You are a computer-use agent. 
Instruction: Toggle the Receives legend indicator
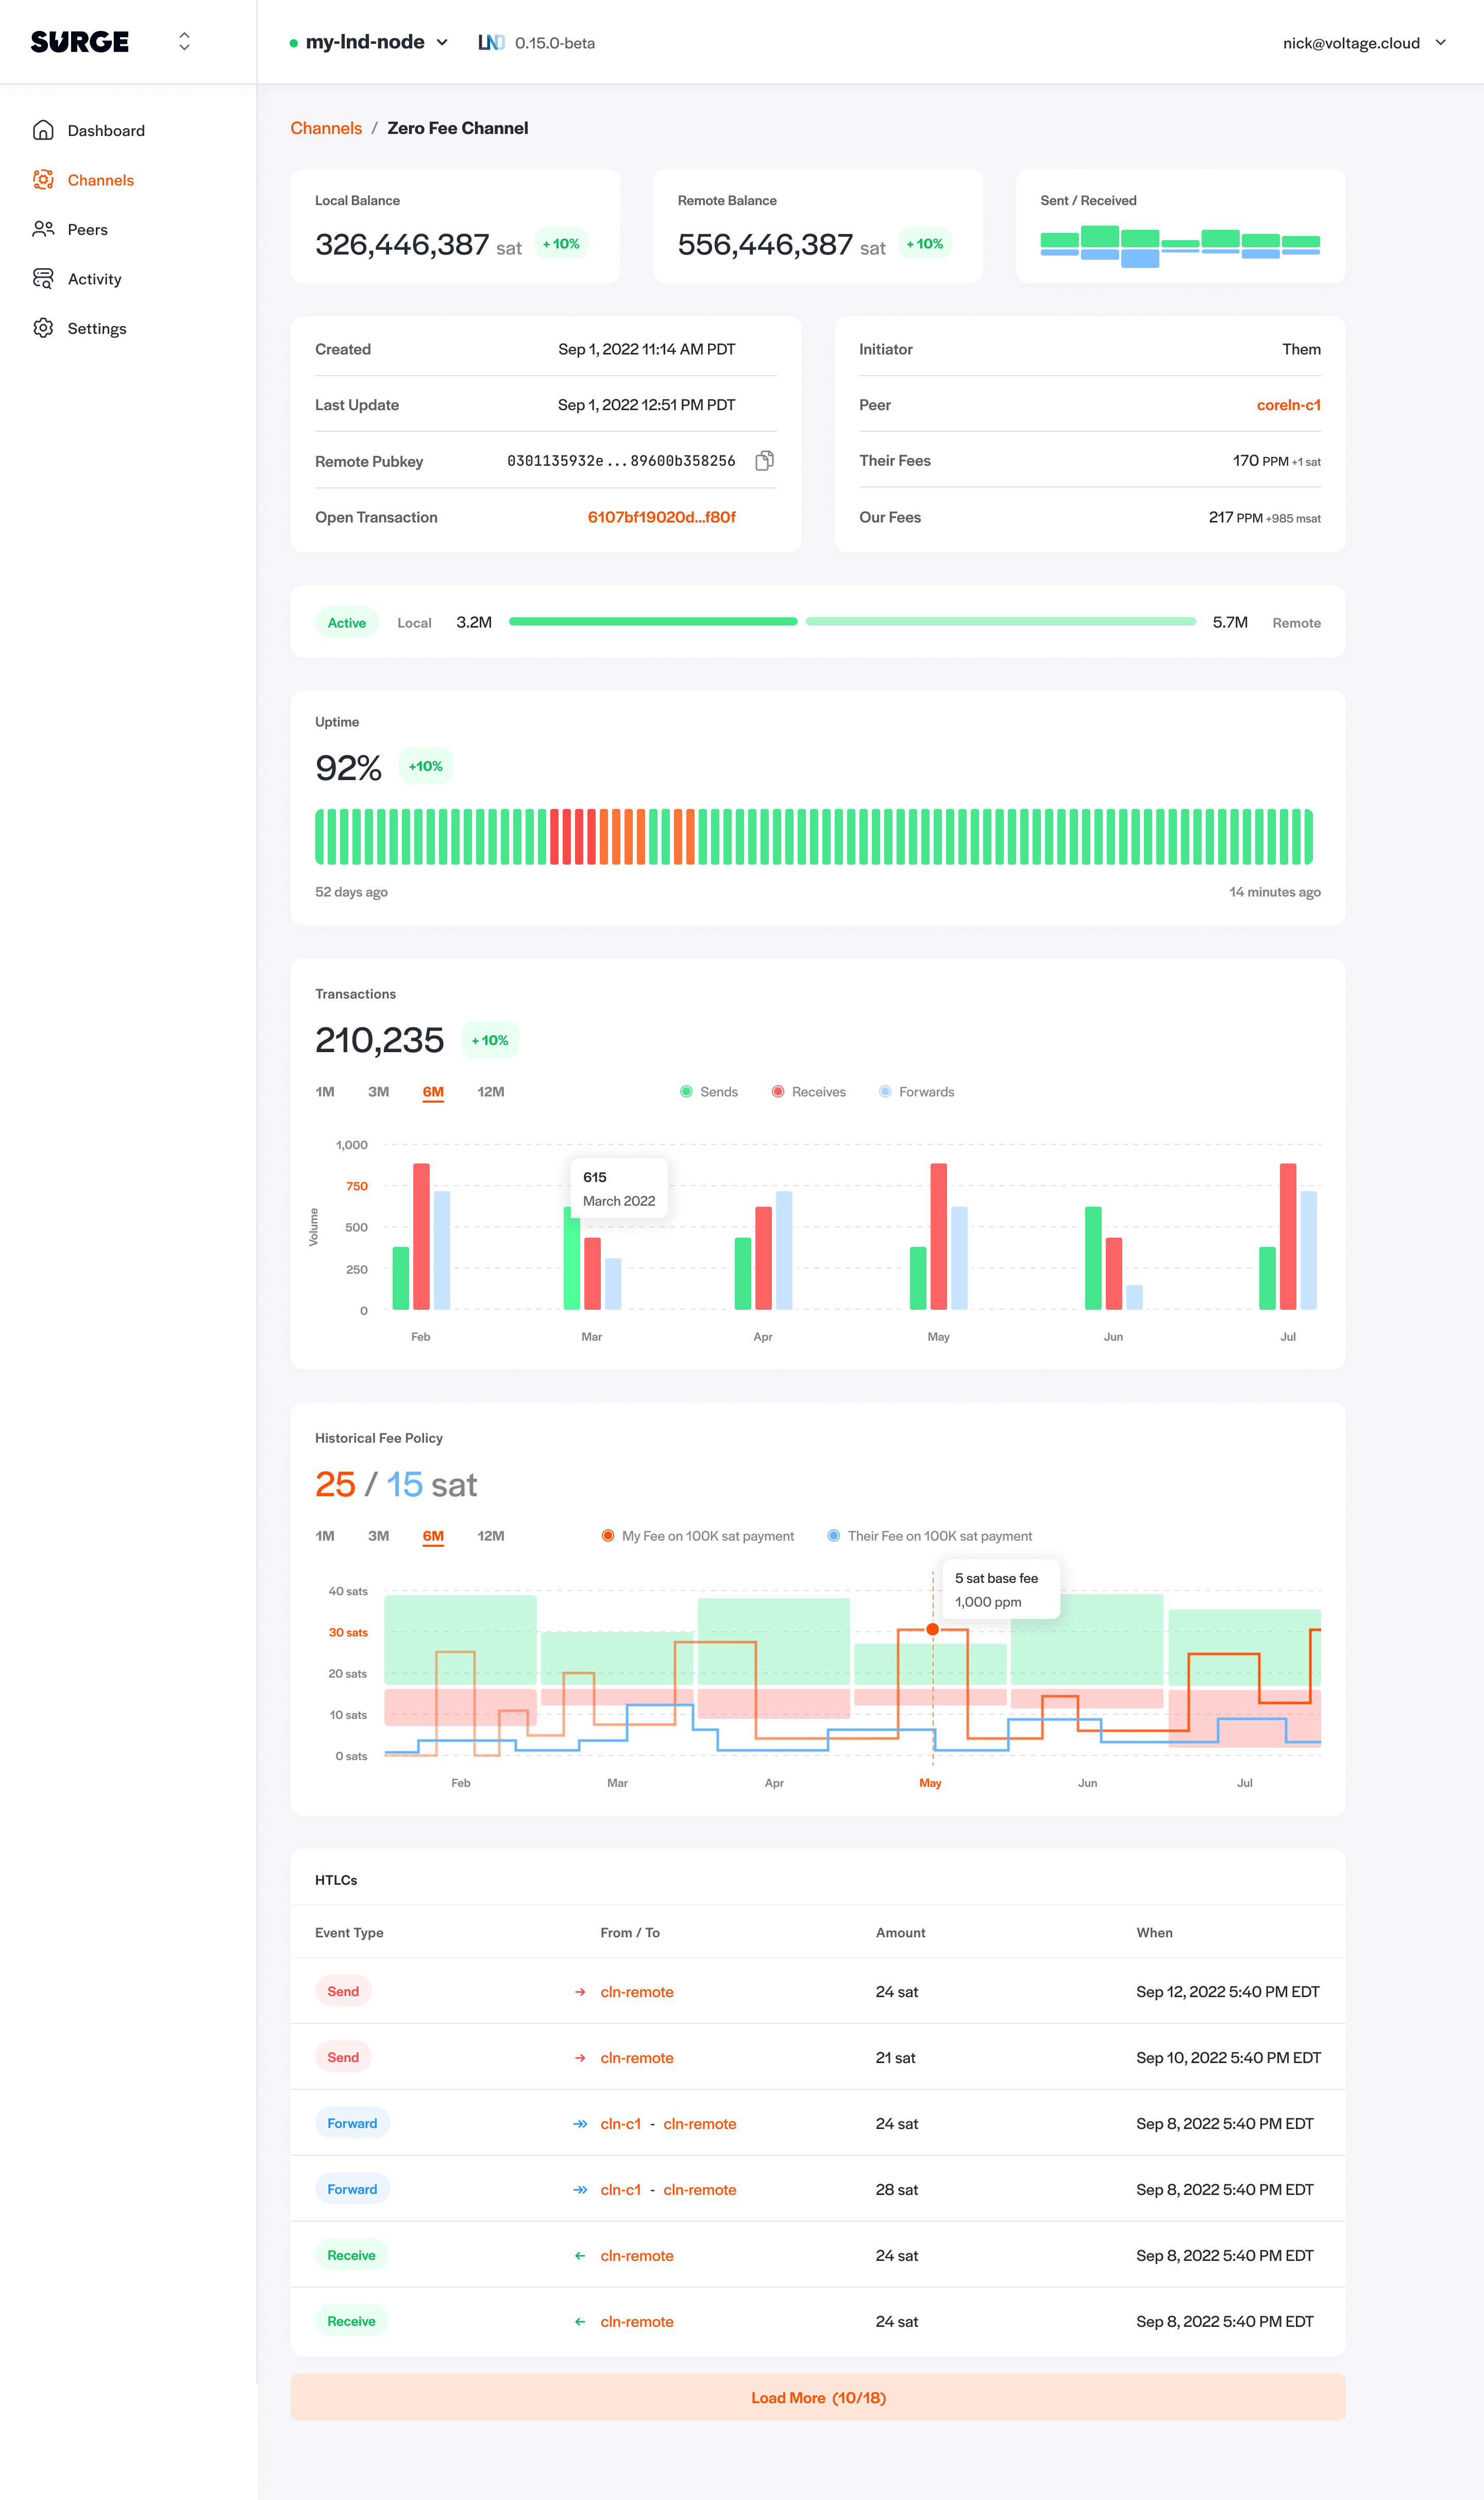point(778,1092)
